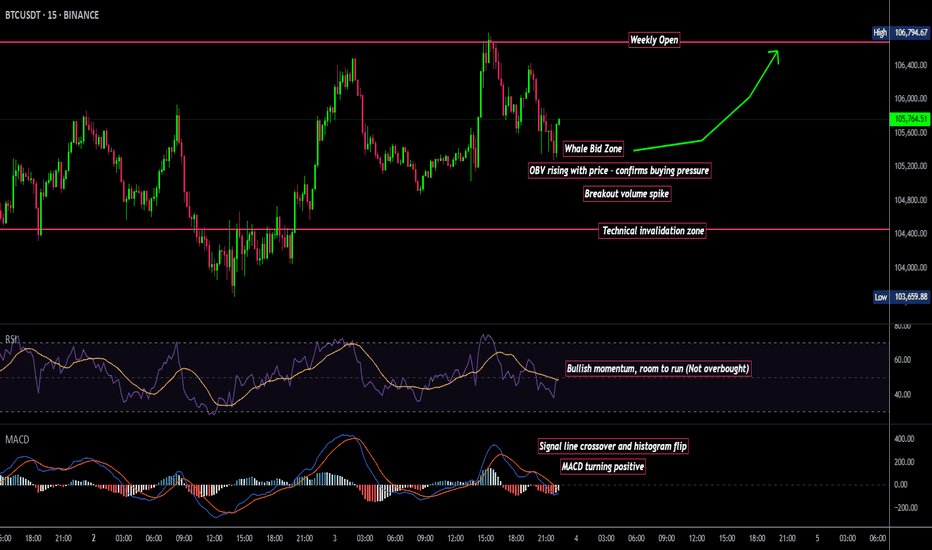Viewport: 932px width, 550px height.
Task: Click the MACD 0.00 scale value
Action: pos(901,485)
